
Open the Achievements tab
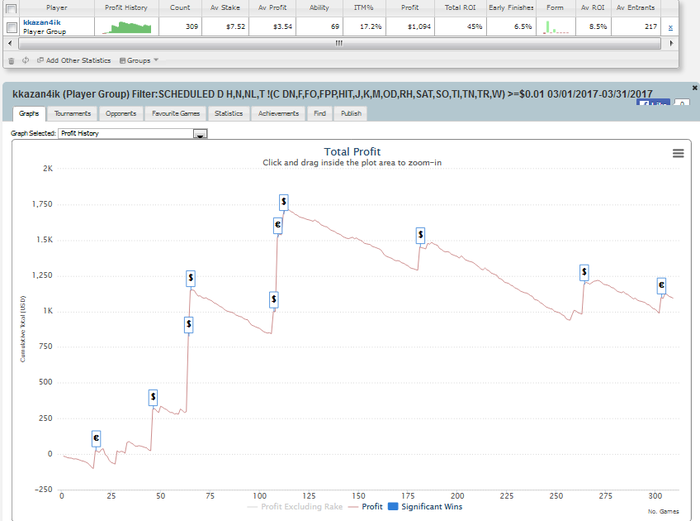[x=279, y=113]
